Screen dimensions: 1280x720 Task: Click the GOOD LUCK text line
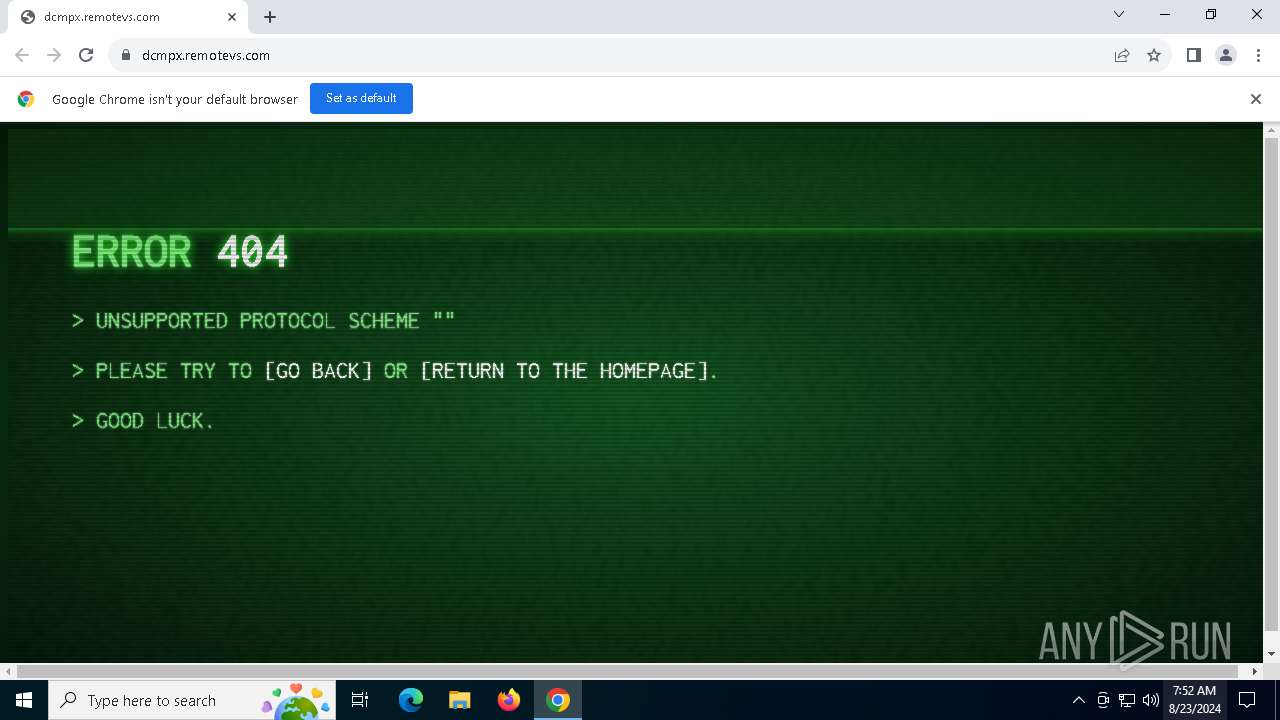click(x=143, y=421)
